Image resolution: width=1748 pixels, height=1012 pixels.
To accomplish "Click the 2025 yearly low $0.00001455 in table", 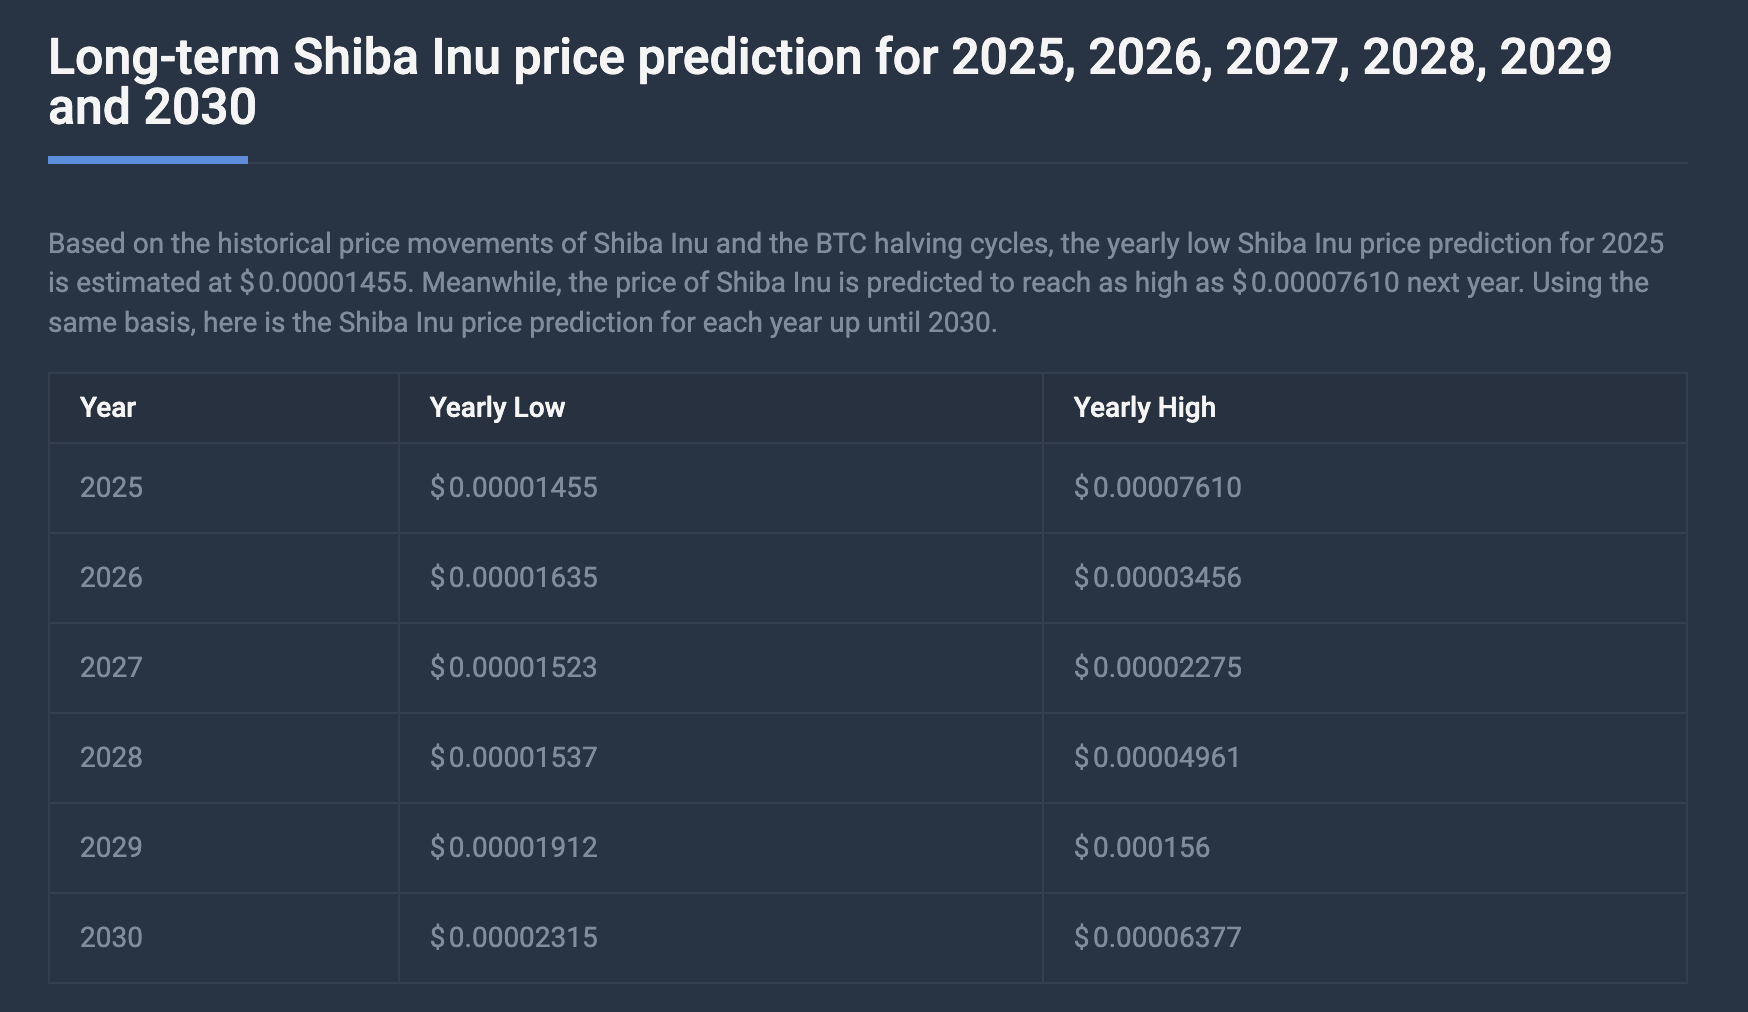I will point(514,488).
